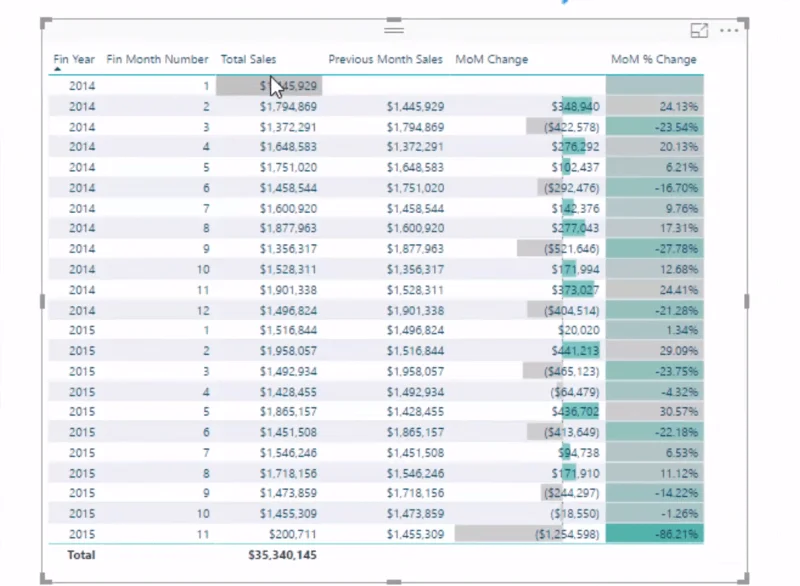Open the More options ellipsis menu
The width and height of the screenshot is (800, 586).
pos(729,31)
